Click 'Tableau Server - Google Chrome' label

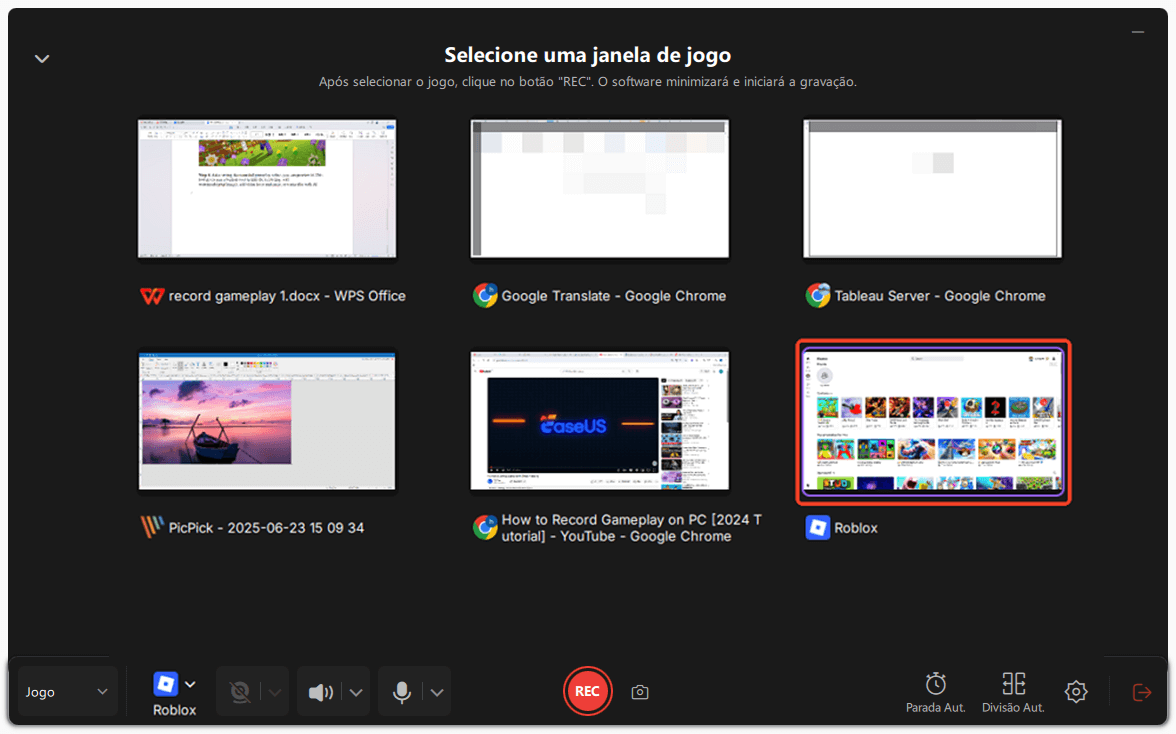point(940,296)
